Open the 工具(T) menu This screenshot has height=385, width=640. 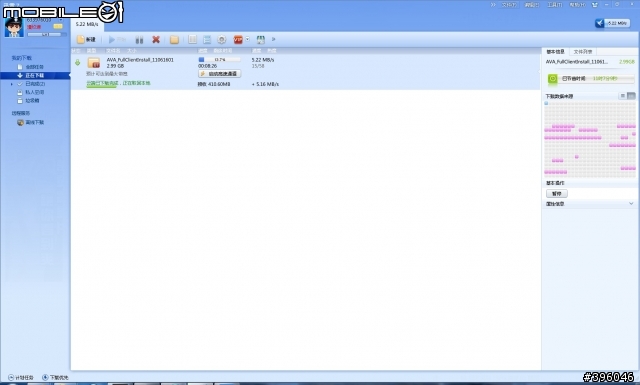tap(554, 5)
